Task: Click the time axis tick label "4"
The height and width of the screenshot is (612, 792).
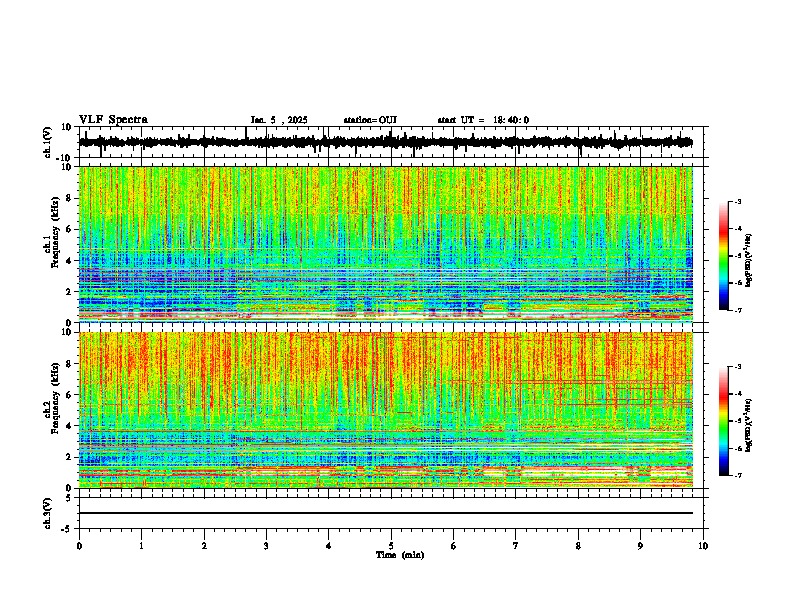Action: (x=328, y=546)
